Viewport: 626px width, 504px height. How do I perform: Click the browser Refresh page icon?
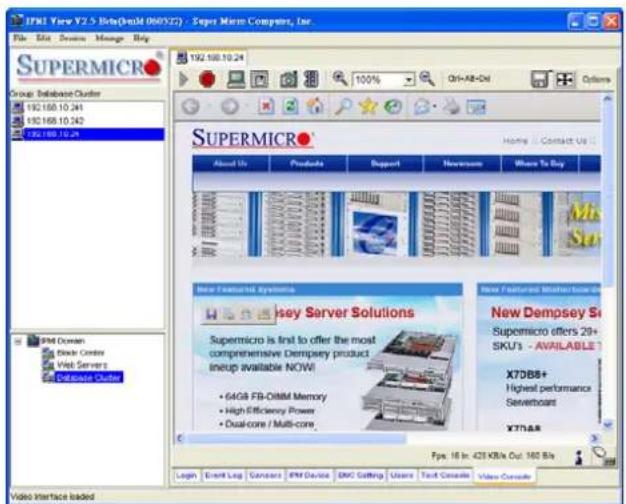[290, 107]
